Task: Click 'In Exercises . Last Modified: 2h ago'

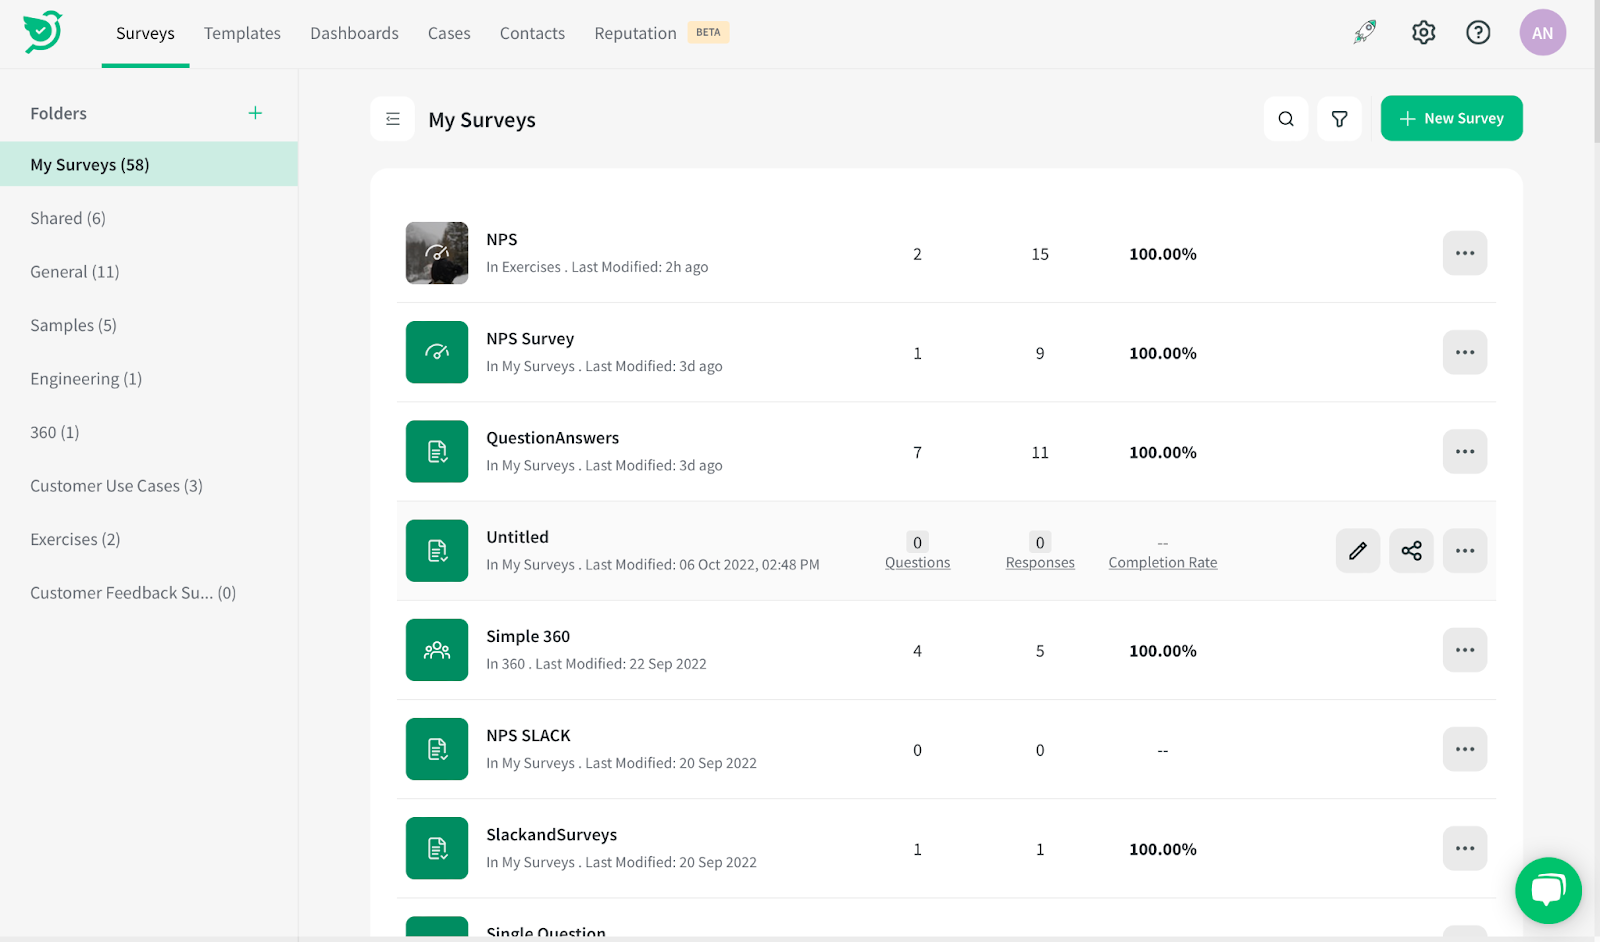Action: coord(597,267)
